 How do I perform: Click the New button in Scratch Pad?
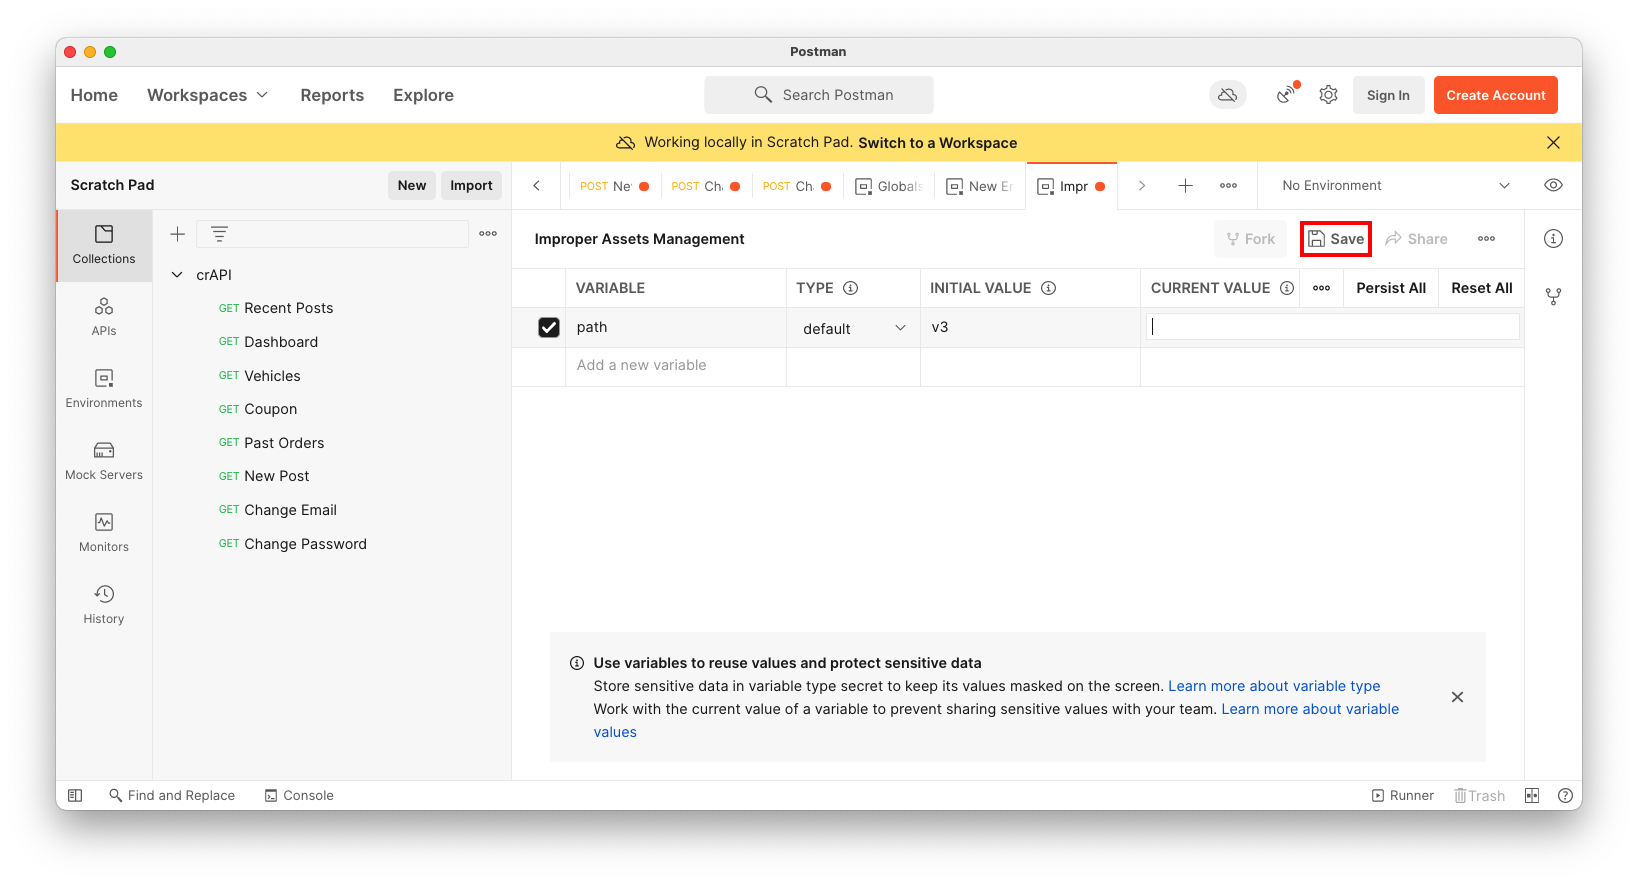pos(412,185)
